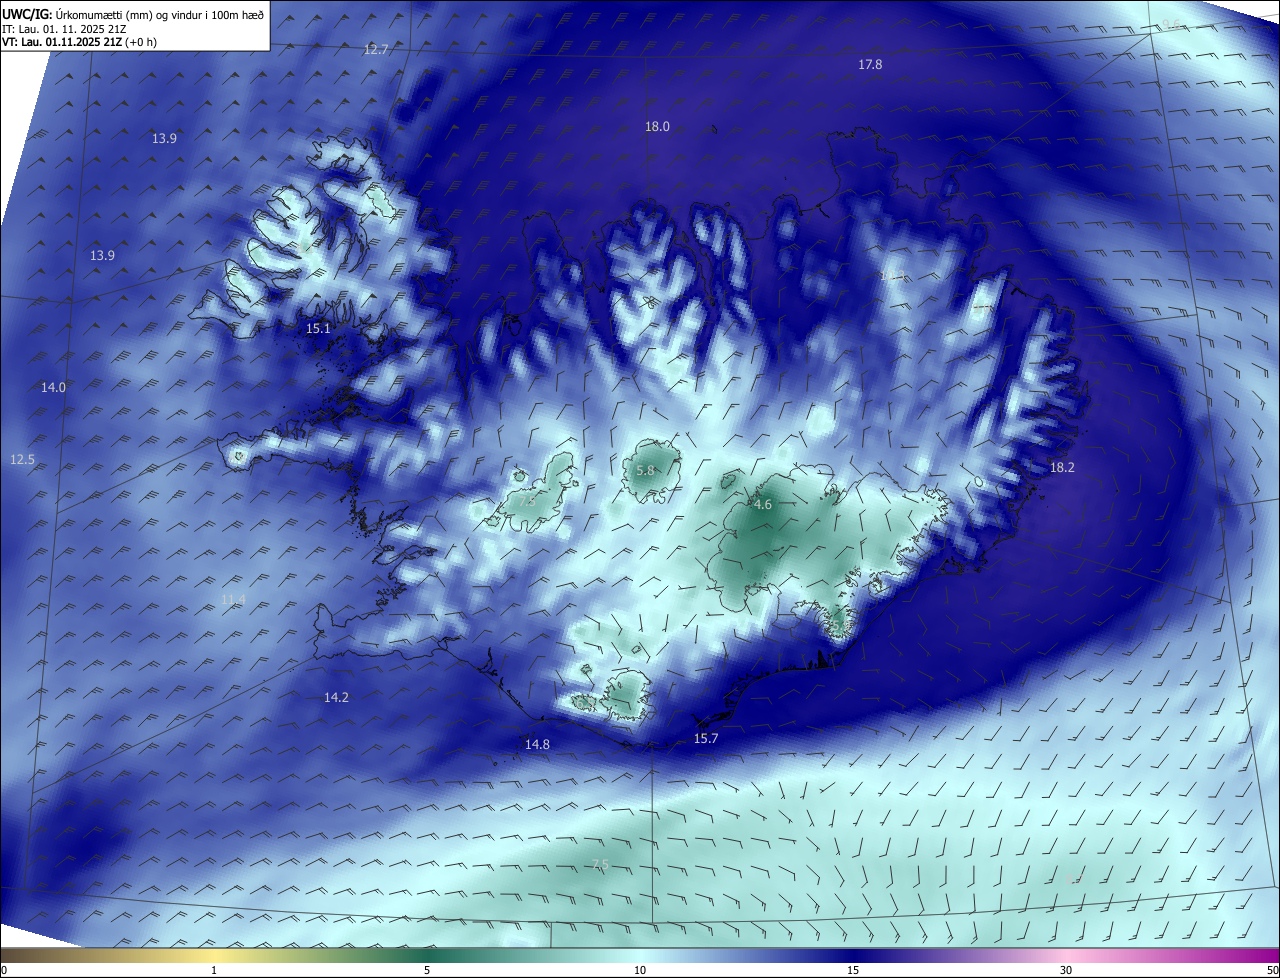The height and width of the screenshot is (978, 1280).
Task: Select the 17.8 value label on the map
Action: click(871, 64)
